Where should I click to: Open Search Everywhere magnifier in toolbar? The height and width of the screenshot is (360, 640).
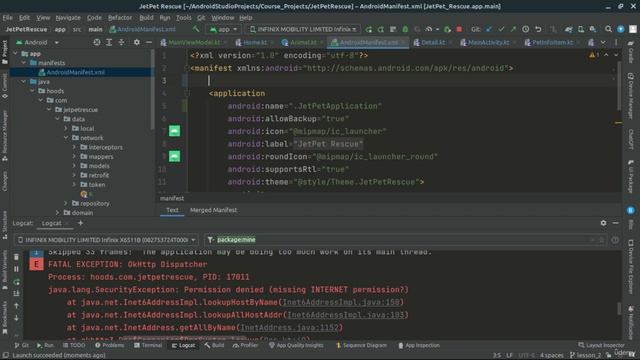click(x=608, y=29)
